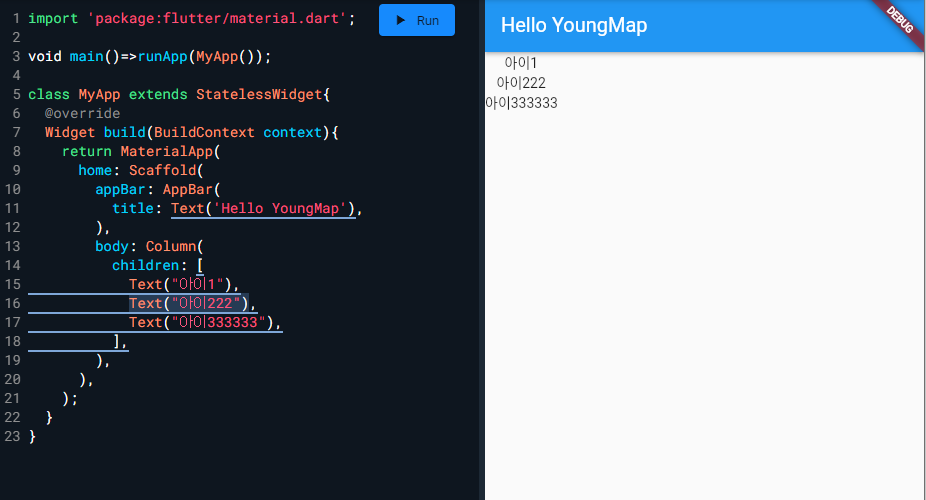Click 'home: Scaffold(' code line
Viewport: 926px width, 500px height.
pyautogui.click(x=141, y=170)
